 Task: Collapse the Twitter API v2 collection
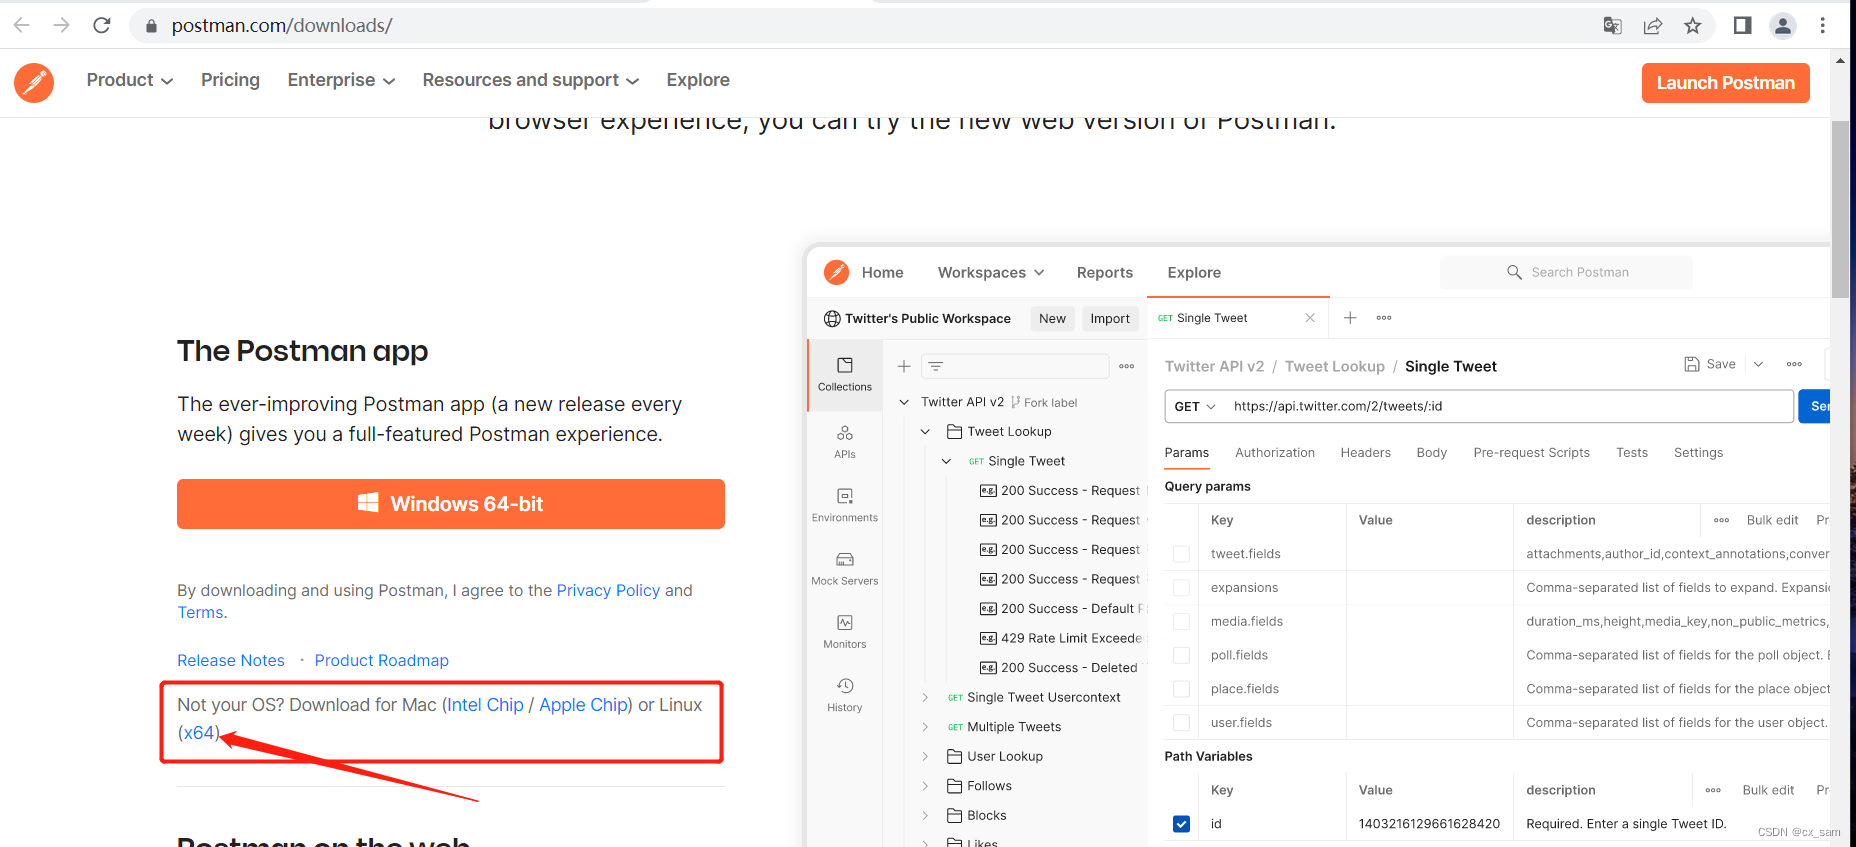pos(904,402)
